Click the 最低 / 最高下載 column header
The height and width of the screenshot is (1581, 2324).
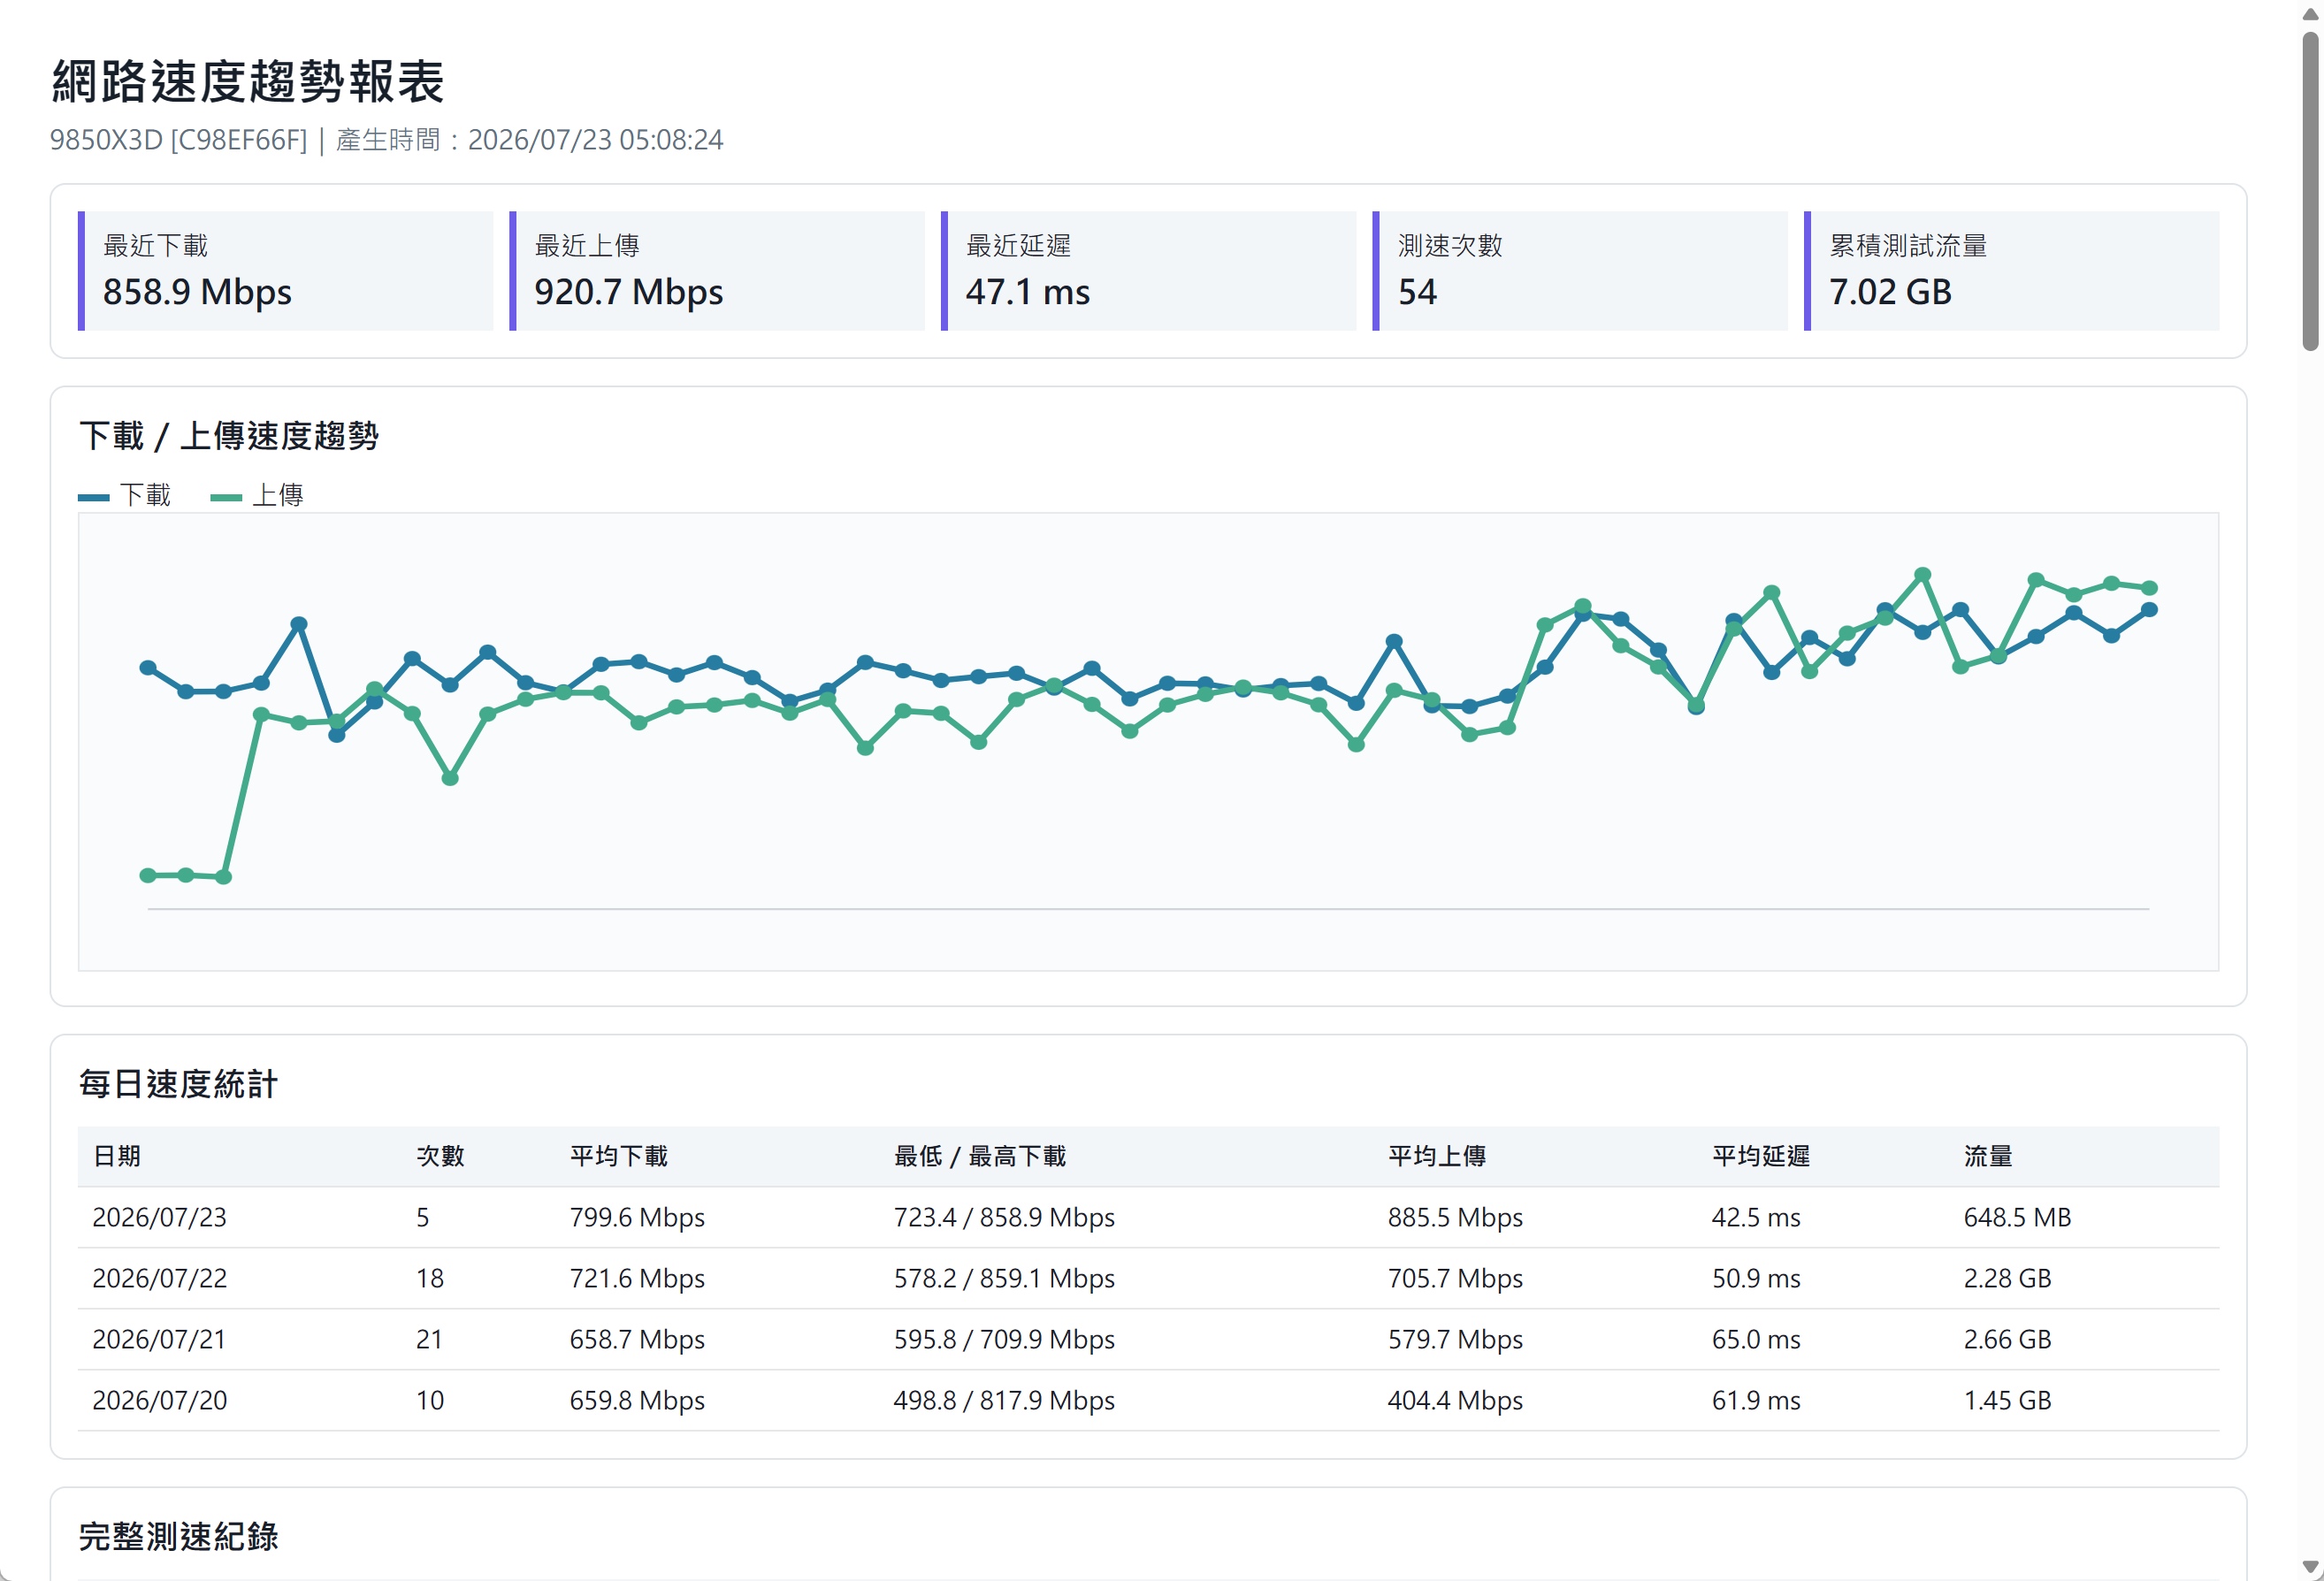click(980, 1156)
